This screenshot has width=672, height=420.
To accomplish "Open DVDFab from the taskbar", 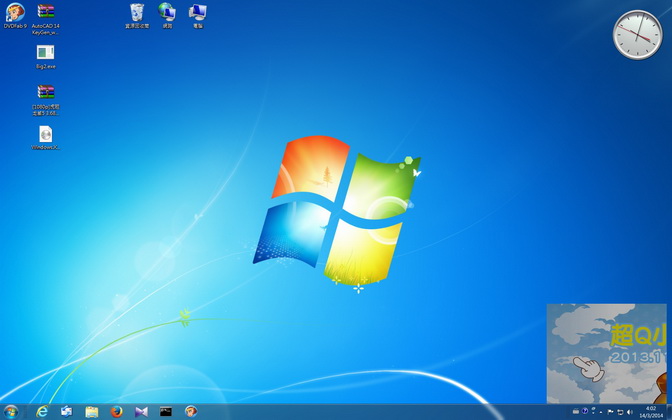I will pyautogui.click(x=191, y=412).
